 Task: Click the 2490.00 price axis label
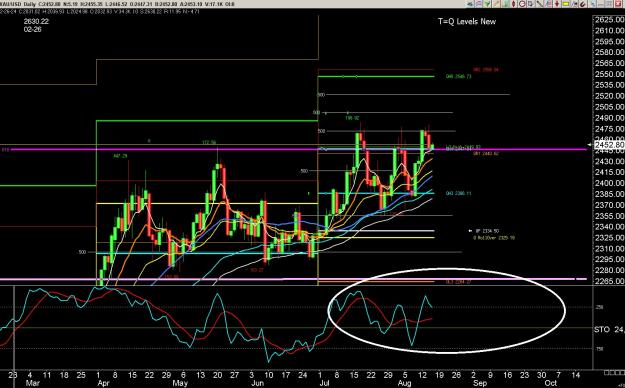click(609, 118)
